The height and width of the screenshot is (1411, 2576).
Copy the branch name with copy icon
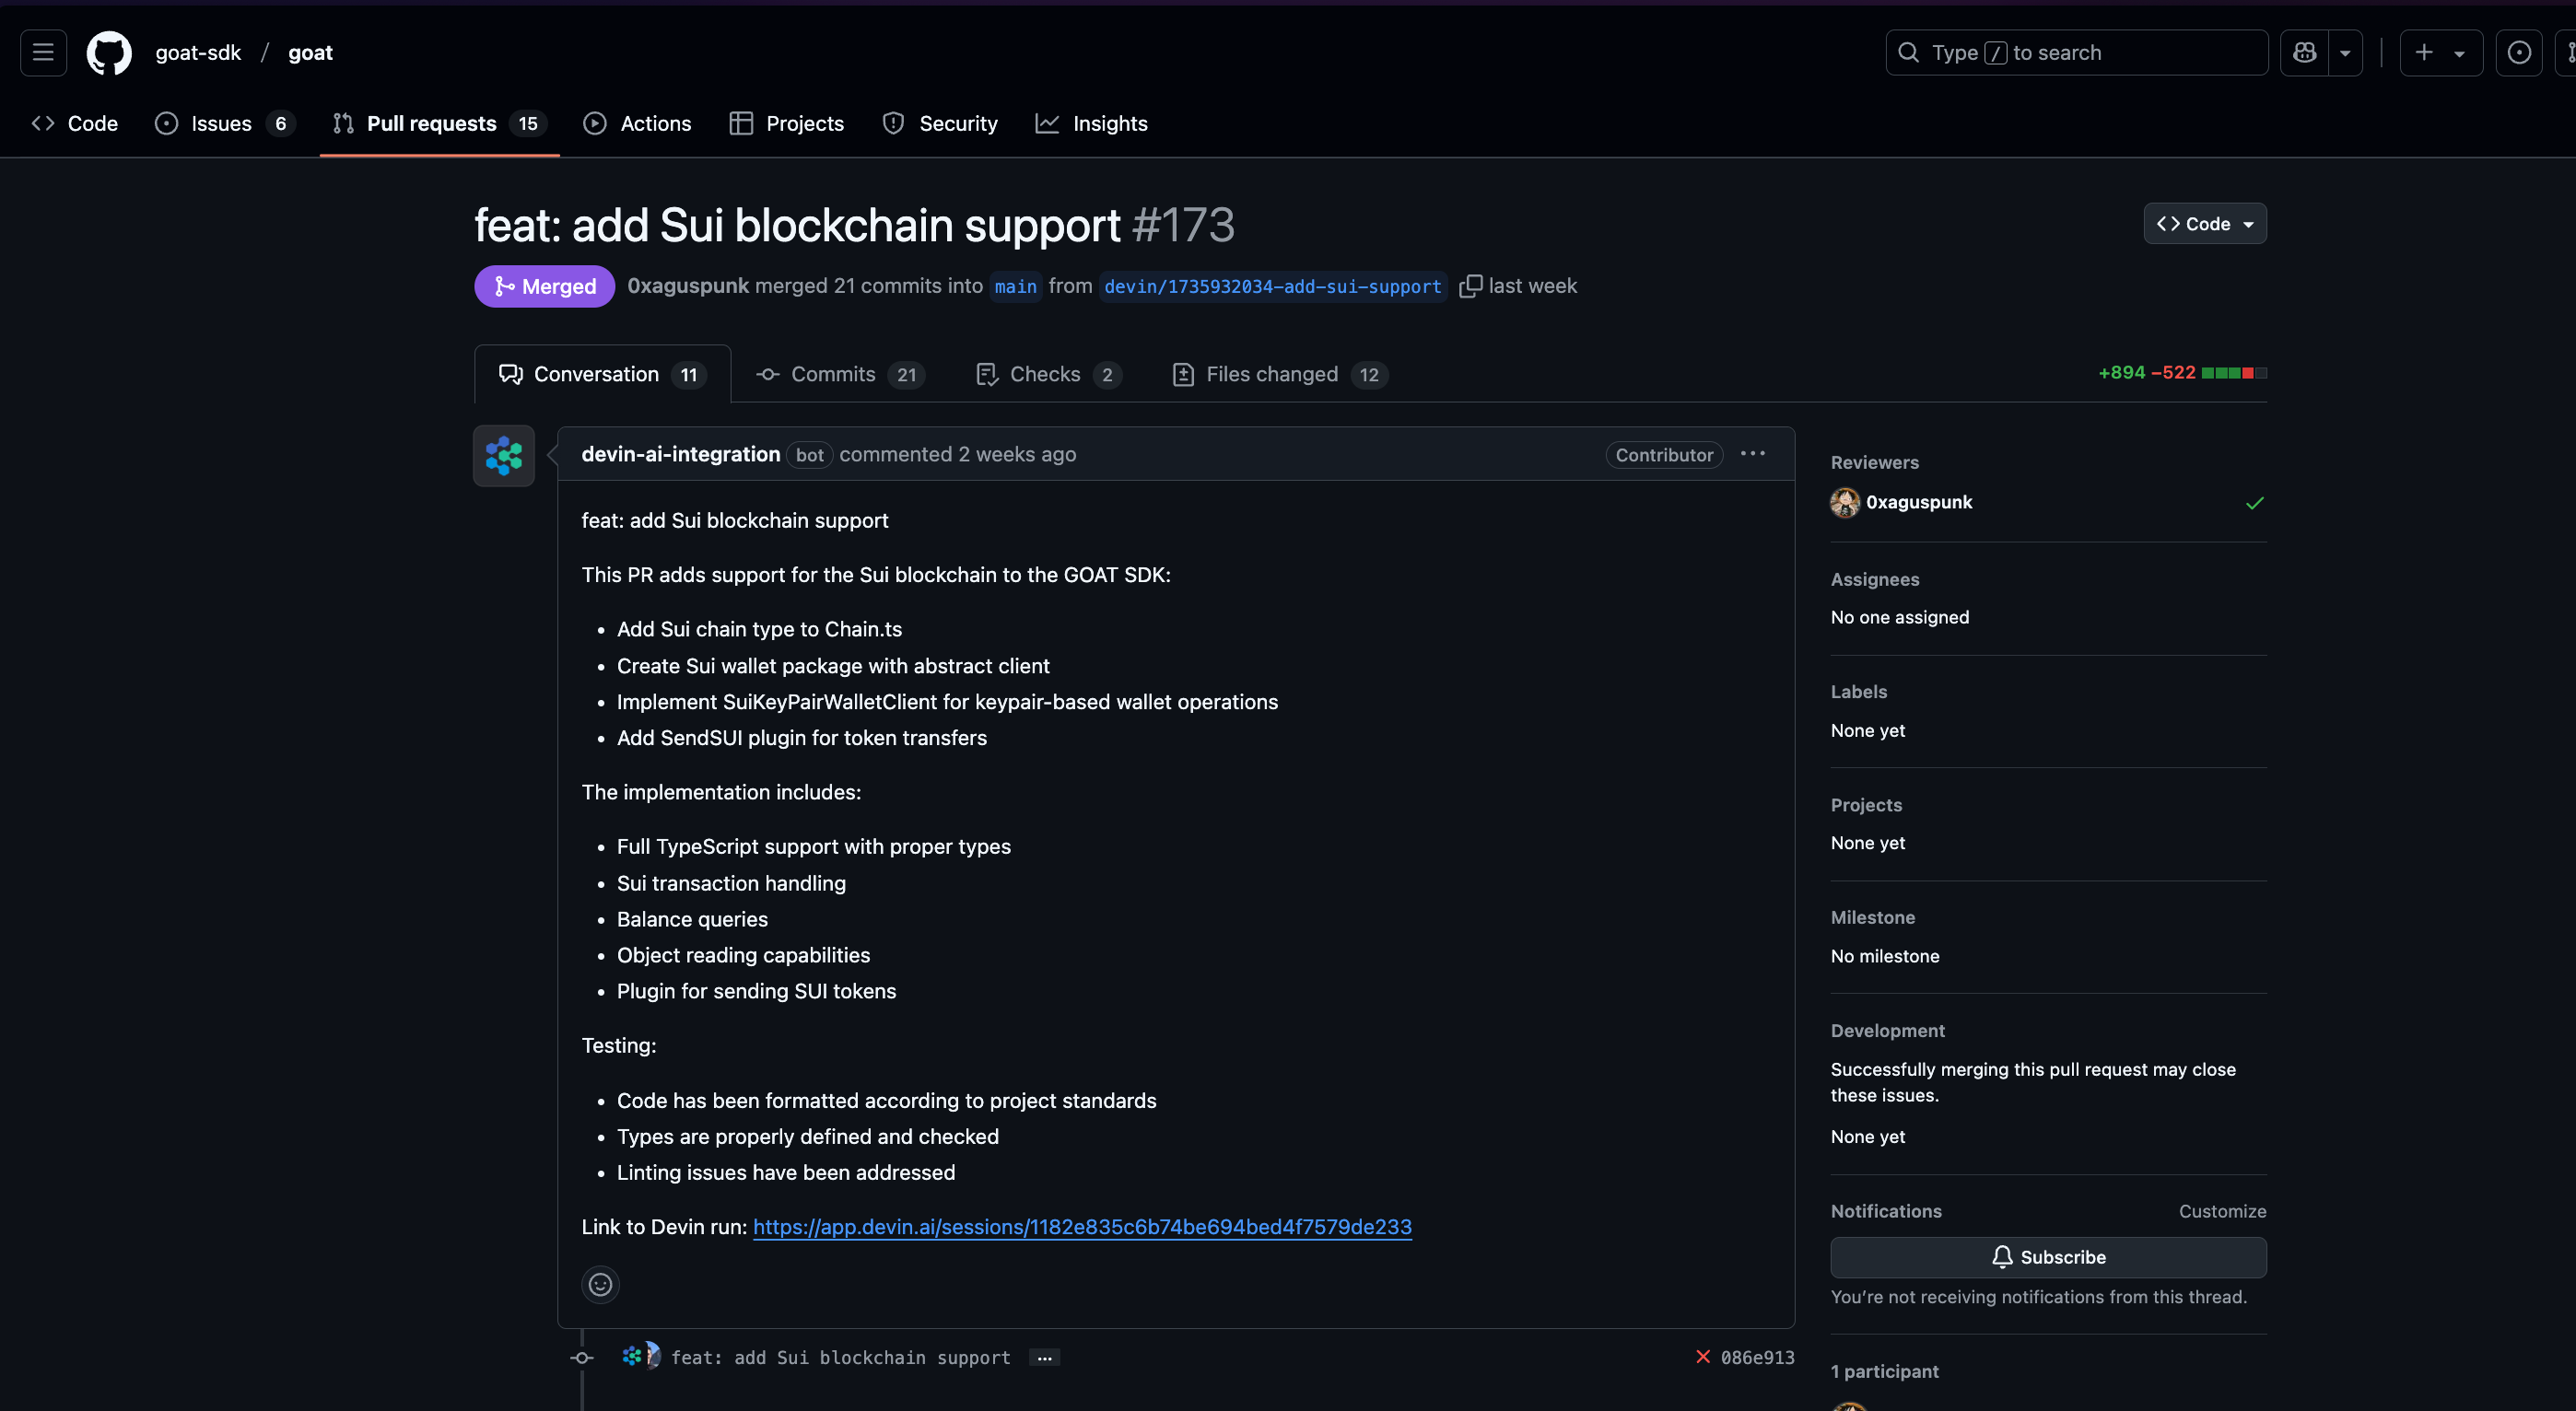[1470, 286]
